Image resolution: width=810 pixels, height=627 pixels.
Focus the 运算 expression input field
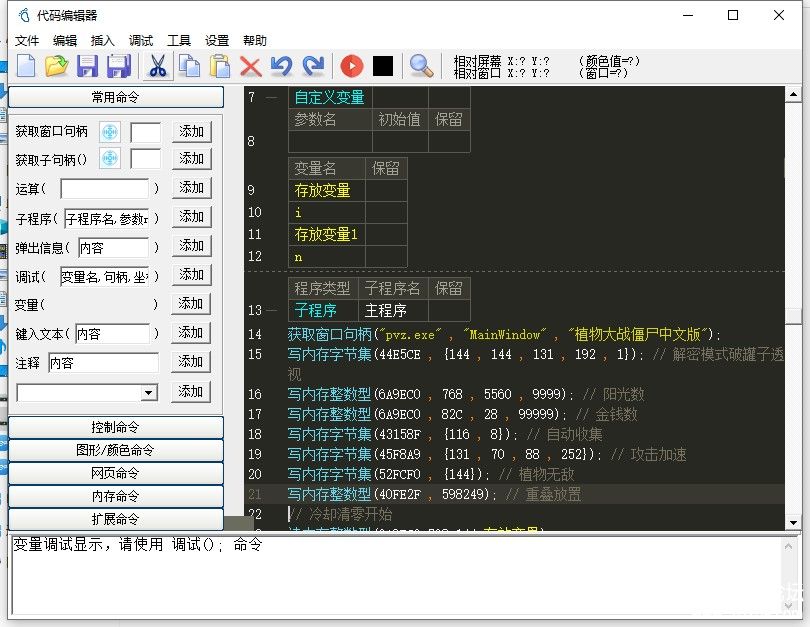tap(105, 189)
